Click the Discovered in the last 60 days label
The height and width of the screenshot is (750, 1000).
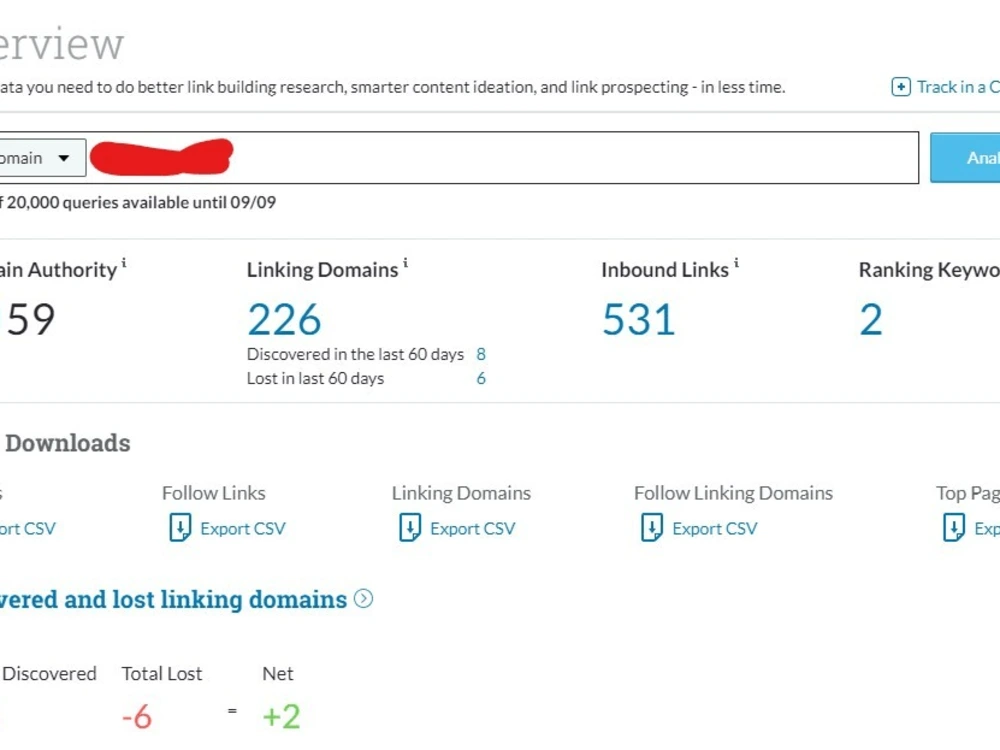pos(355,355)
